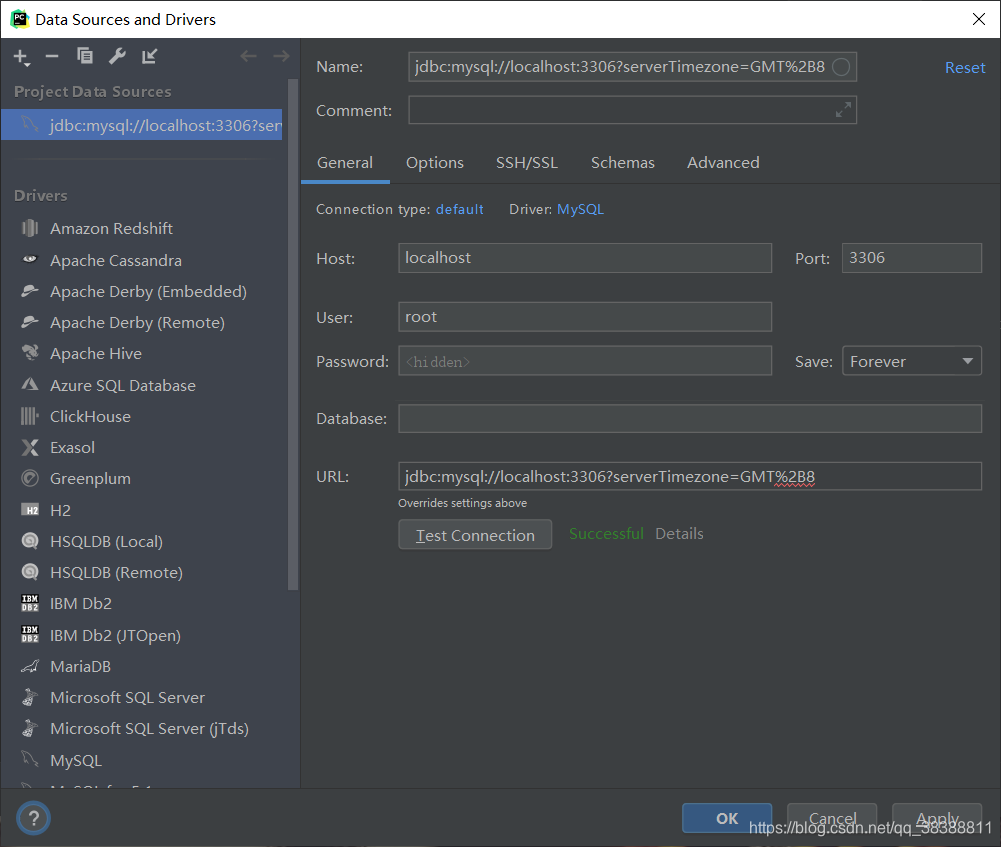
Task: Click into the URL field
Action: click(689, 476)
